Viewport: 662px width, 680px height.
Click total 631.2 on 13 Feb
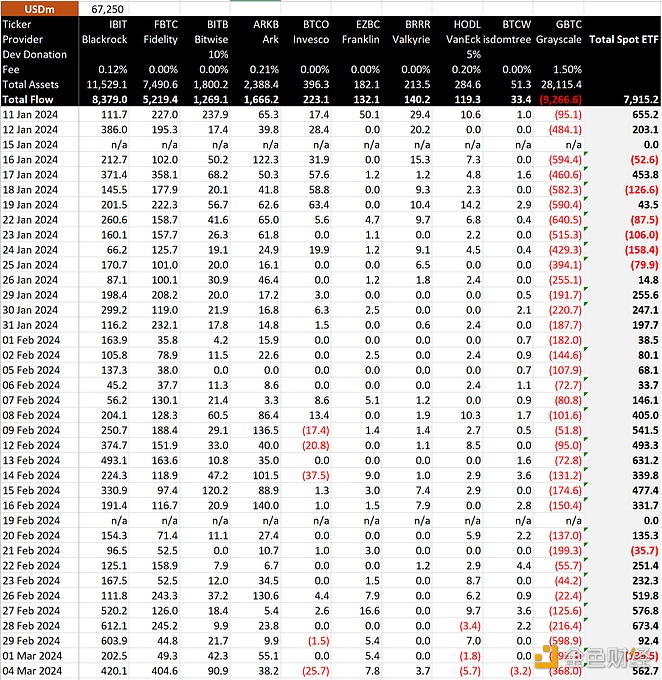(646, 461)
